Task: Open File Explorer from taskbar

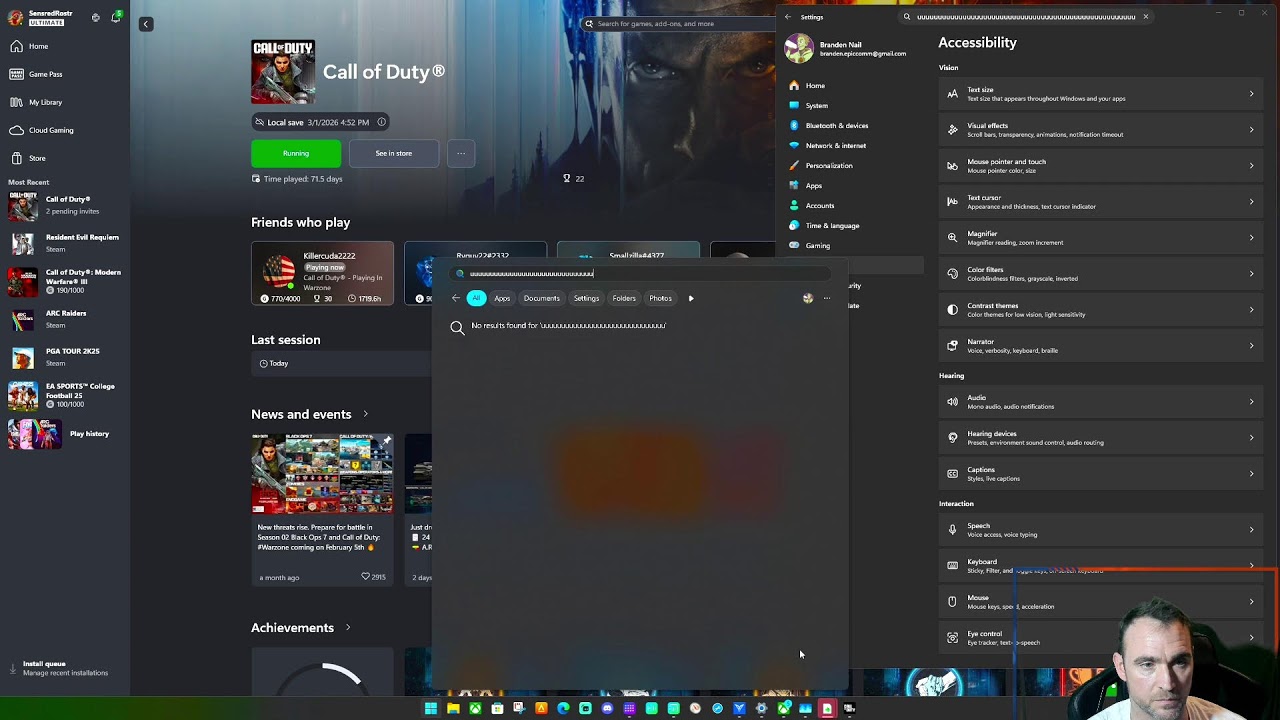Action: click(453, 708)
